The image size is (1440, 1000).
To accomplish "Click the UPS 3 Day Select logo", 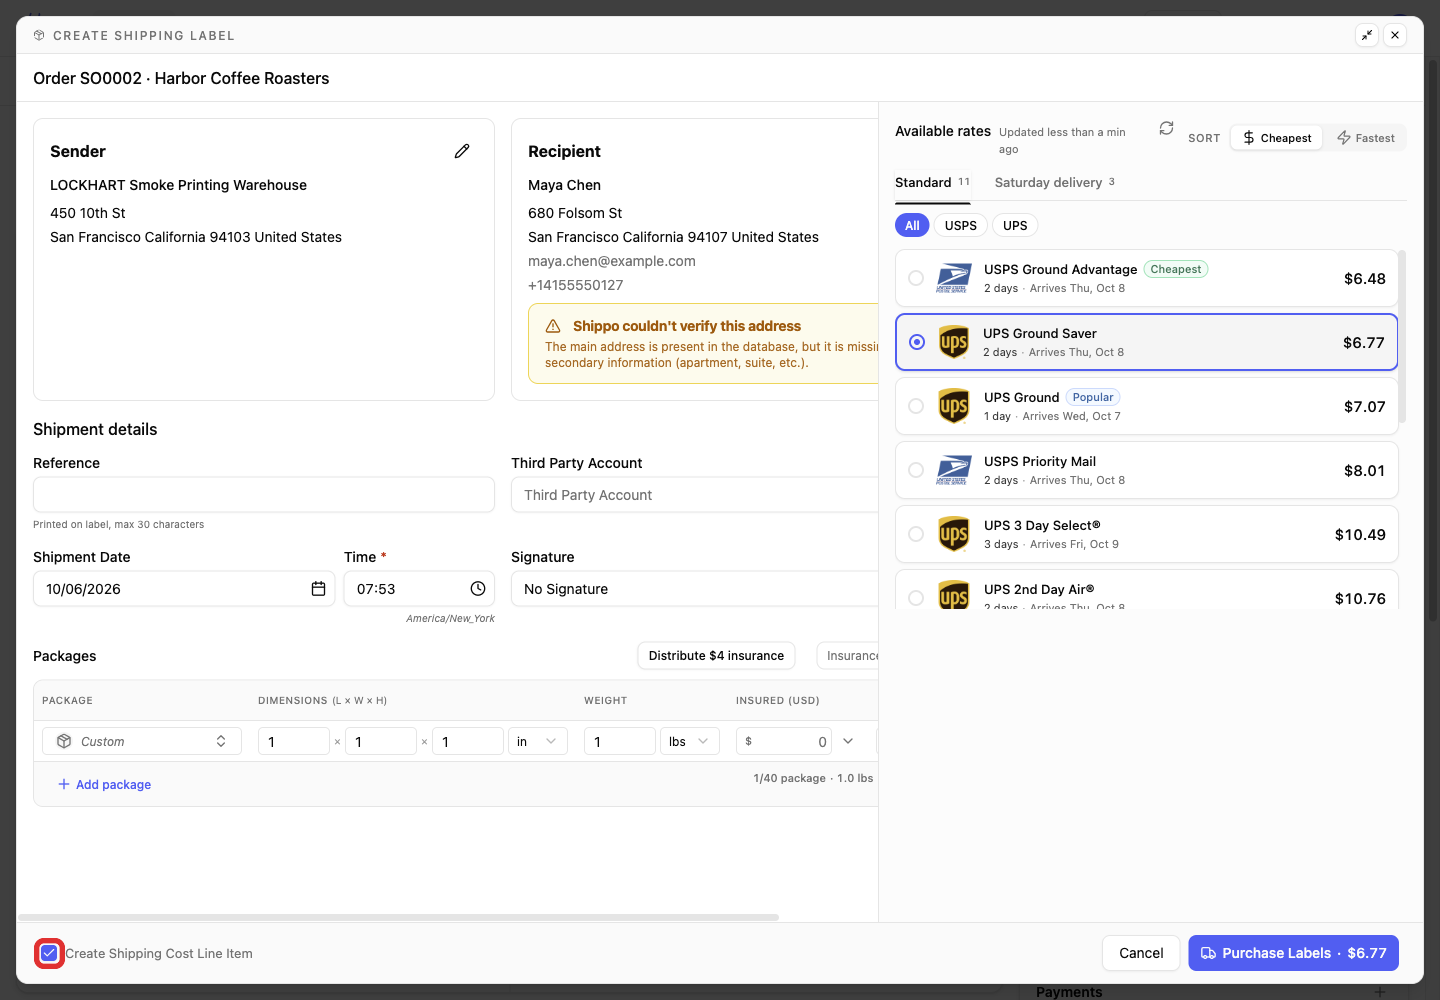I will [954, 534].
